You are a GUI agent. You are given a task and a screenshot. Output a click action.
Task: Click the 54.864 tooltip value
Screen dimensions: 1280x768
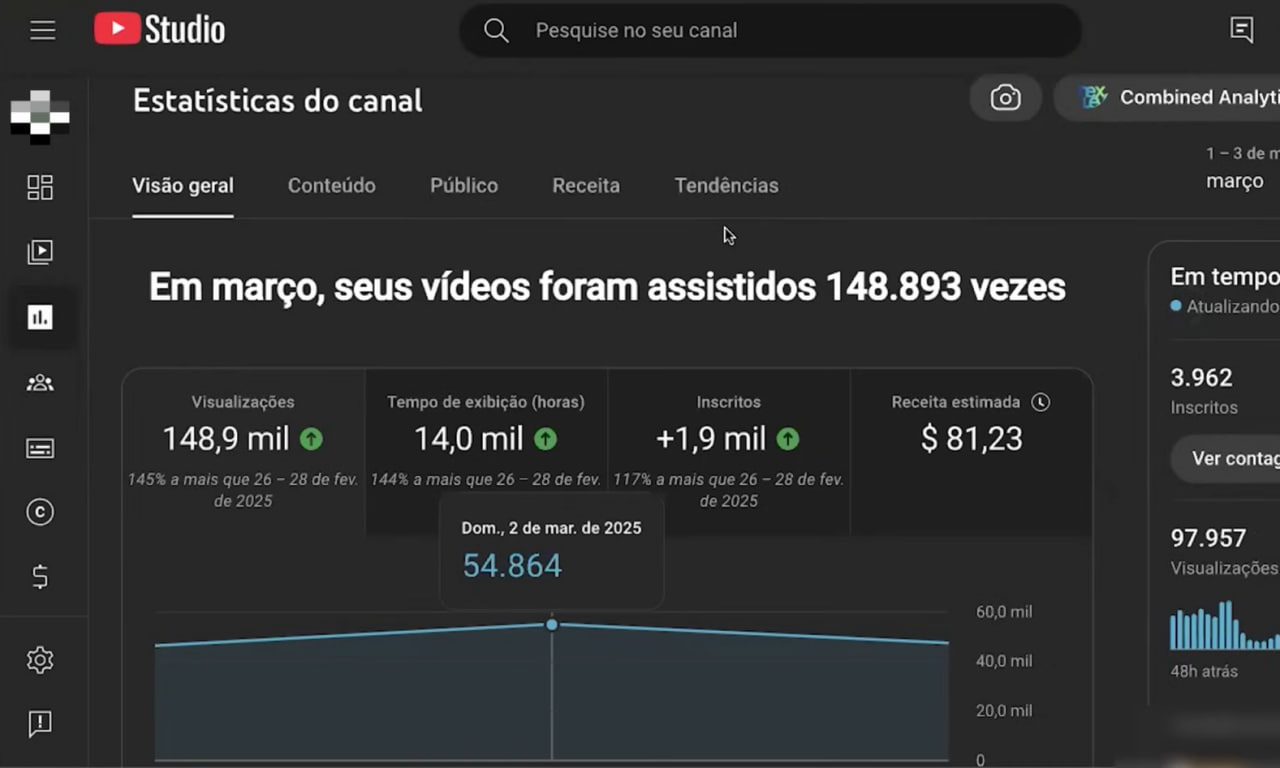point(512,566)
